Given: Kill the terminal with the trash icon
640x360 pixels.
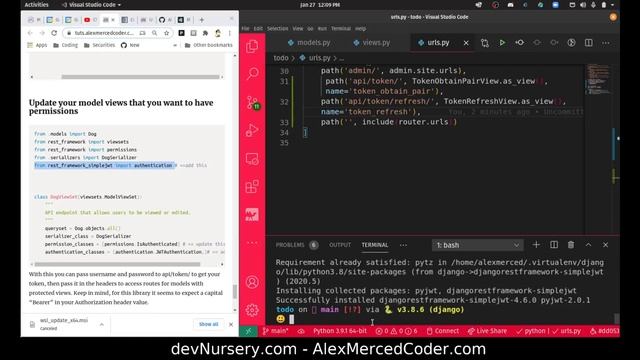Looking at the screenshot, I should [571, 244].
